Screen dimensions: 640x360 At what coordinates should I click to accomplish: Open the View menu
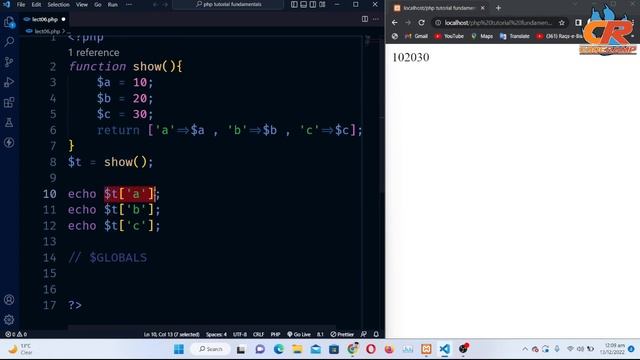(x=82, y=4)
